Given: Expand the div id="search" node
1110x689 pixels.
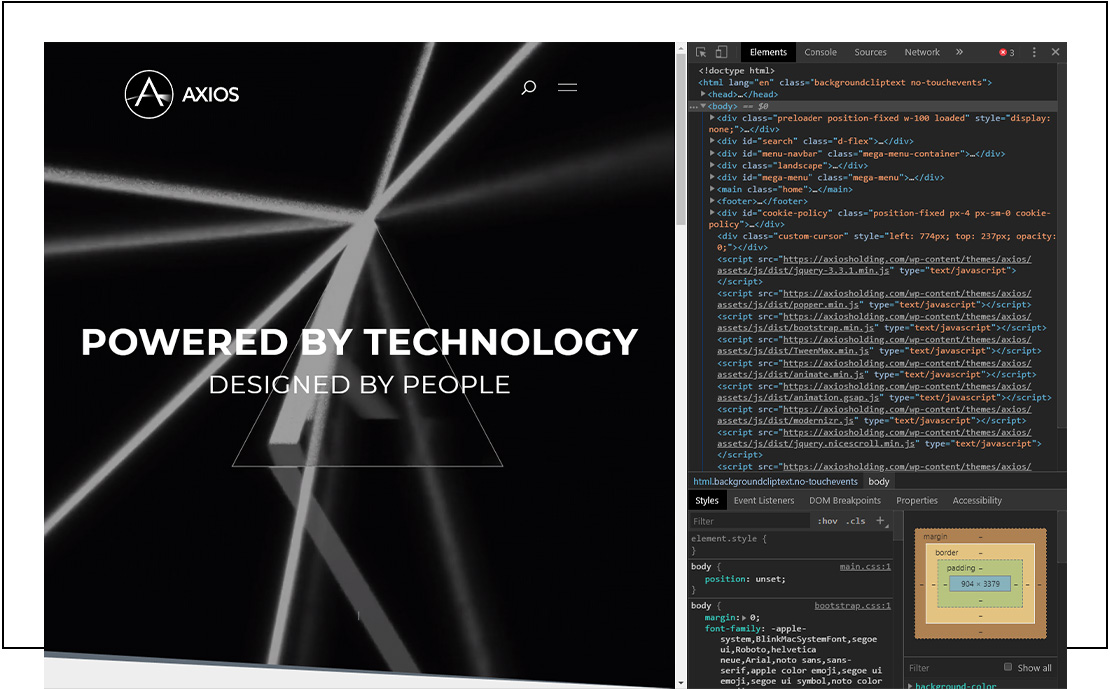Looking at the screenshot, I should click(712, 141).
